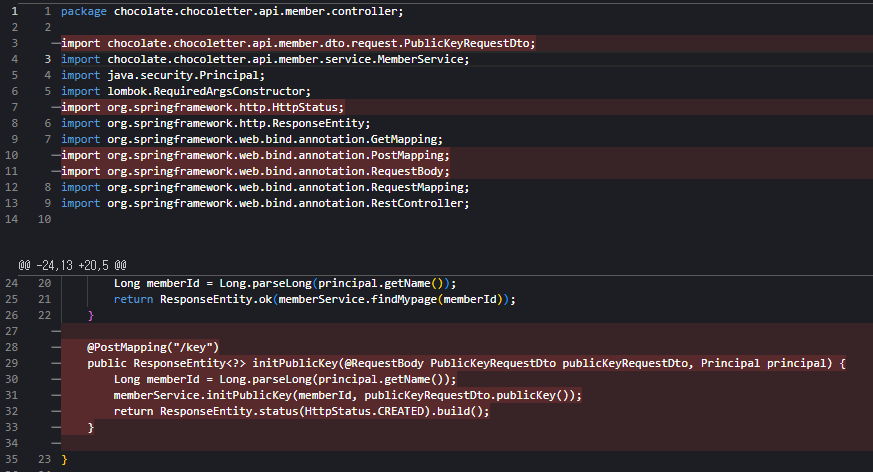The width and height of the screenshot is (873, 472).
Task: Click the removed RequestBody import line
Action: (255, 172)
